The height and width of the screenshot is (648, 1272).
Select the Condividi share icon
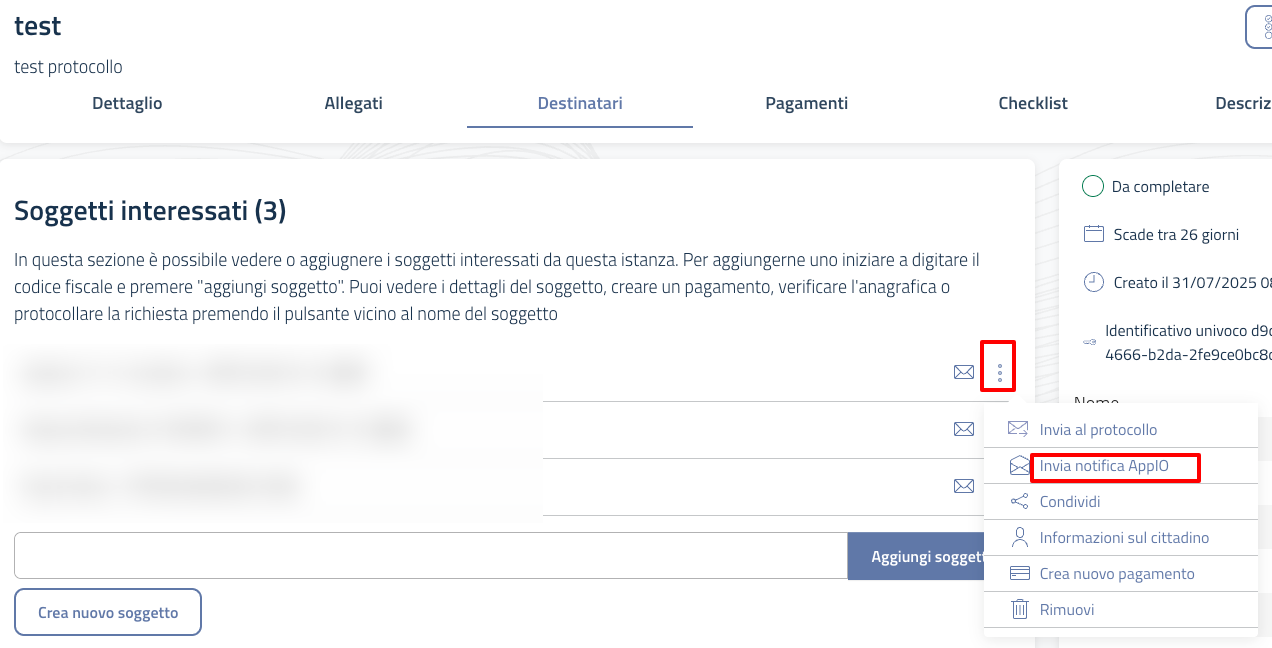click(1018, 501)
